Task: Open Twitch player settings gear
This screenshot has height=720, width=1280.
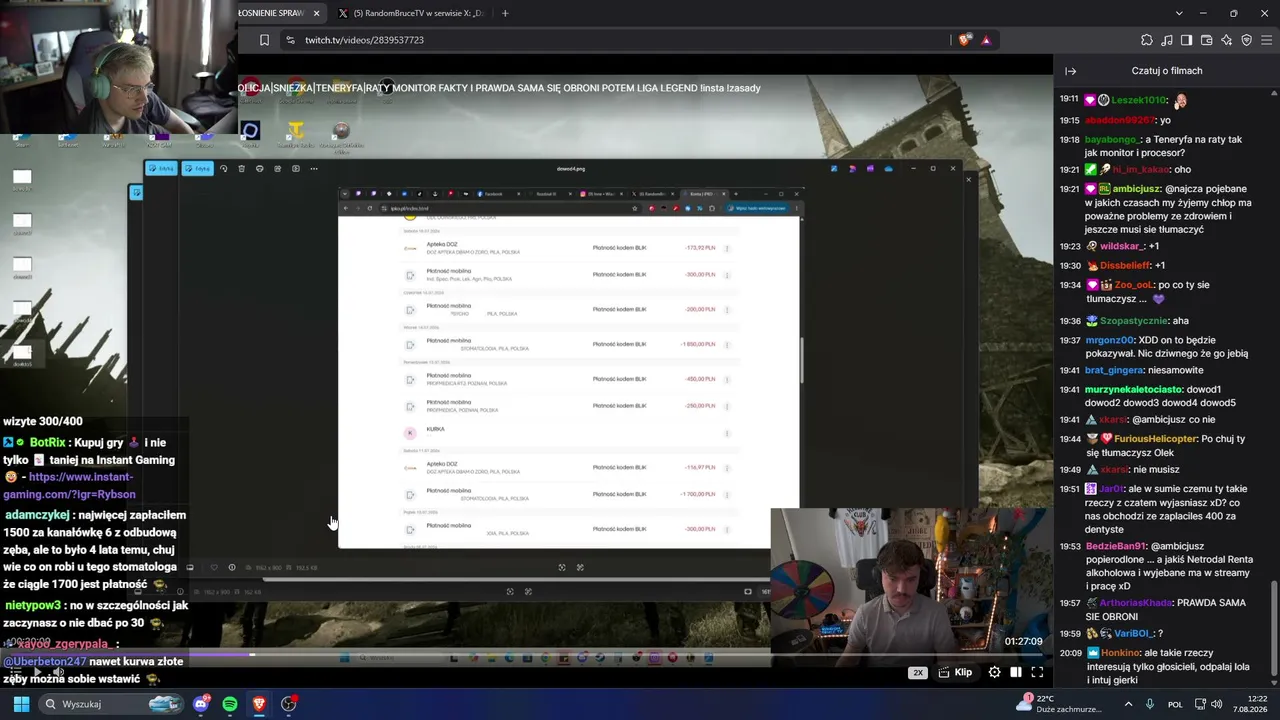Action: pyautogui.click(x=994, y=673)
